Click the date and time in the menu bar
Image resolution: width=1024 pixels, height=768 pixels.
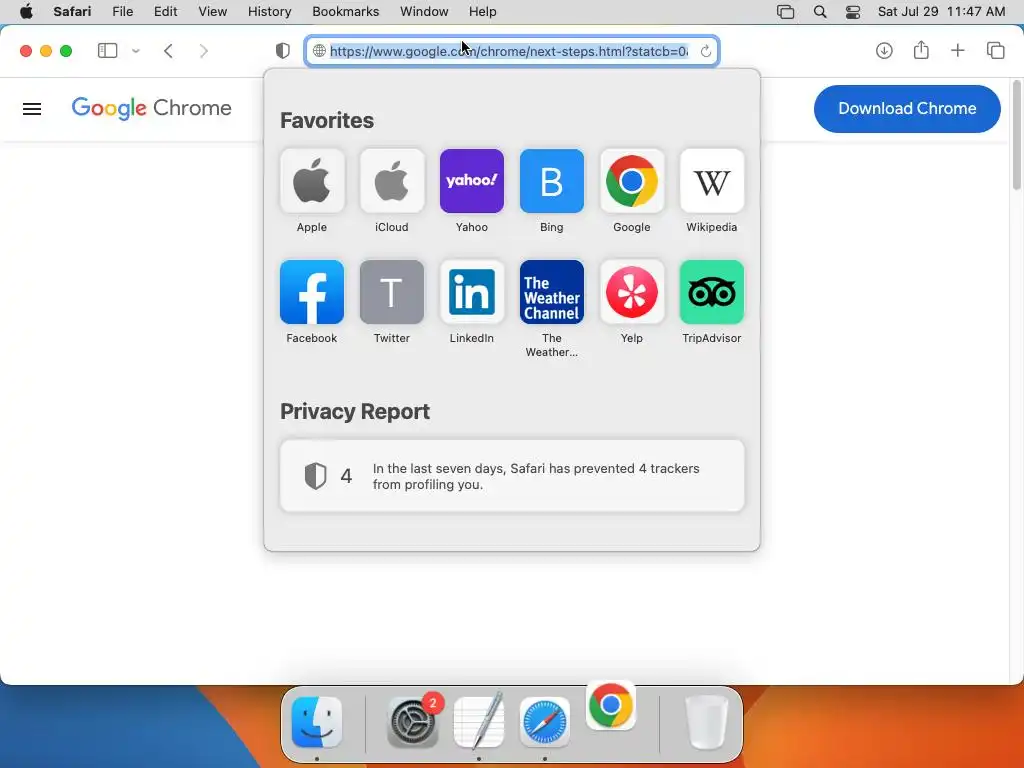point(941,12)
